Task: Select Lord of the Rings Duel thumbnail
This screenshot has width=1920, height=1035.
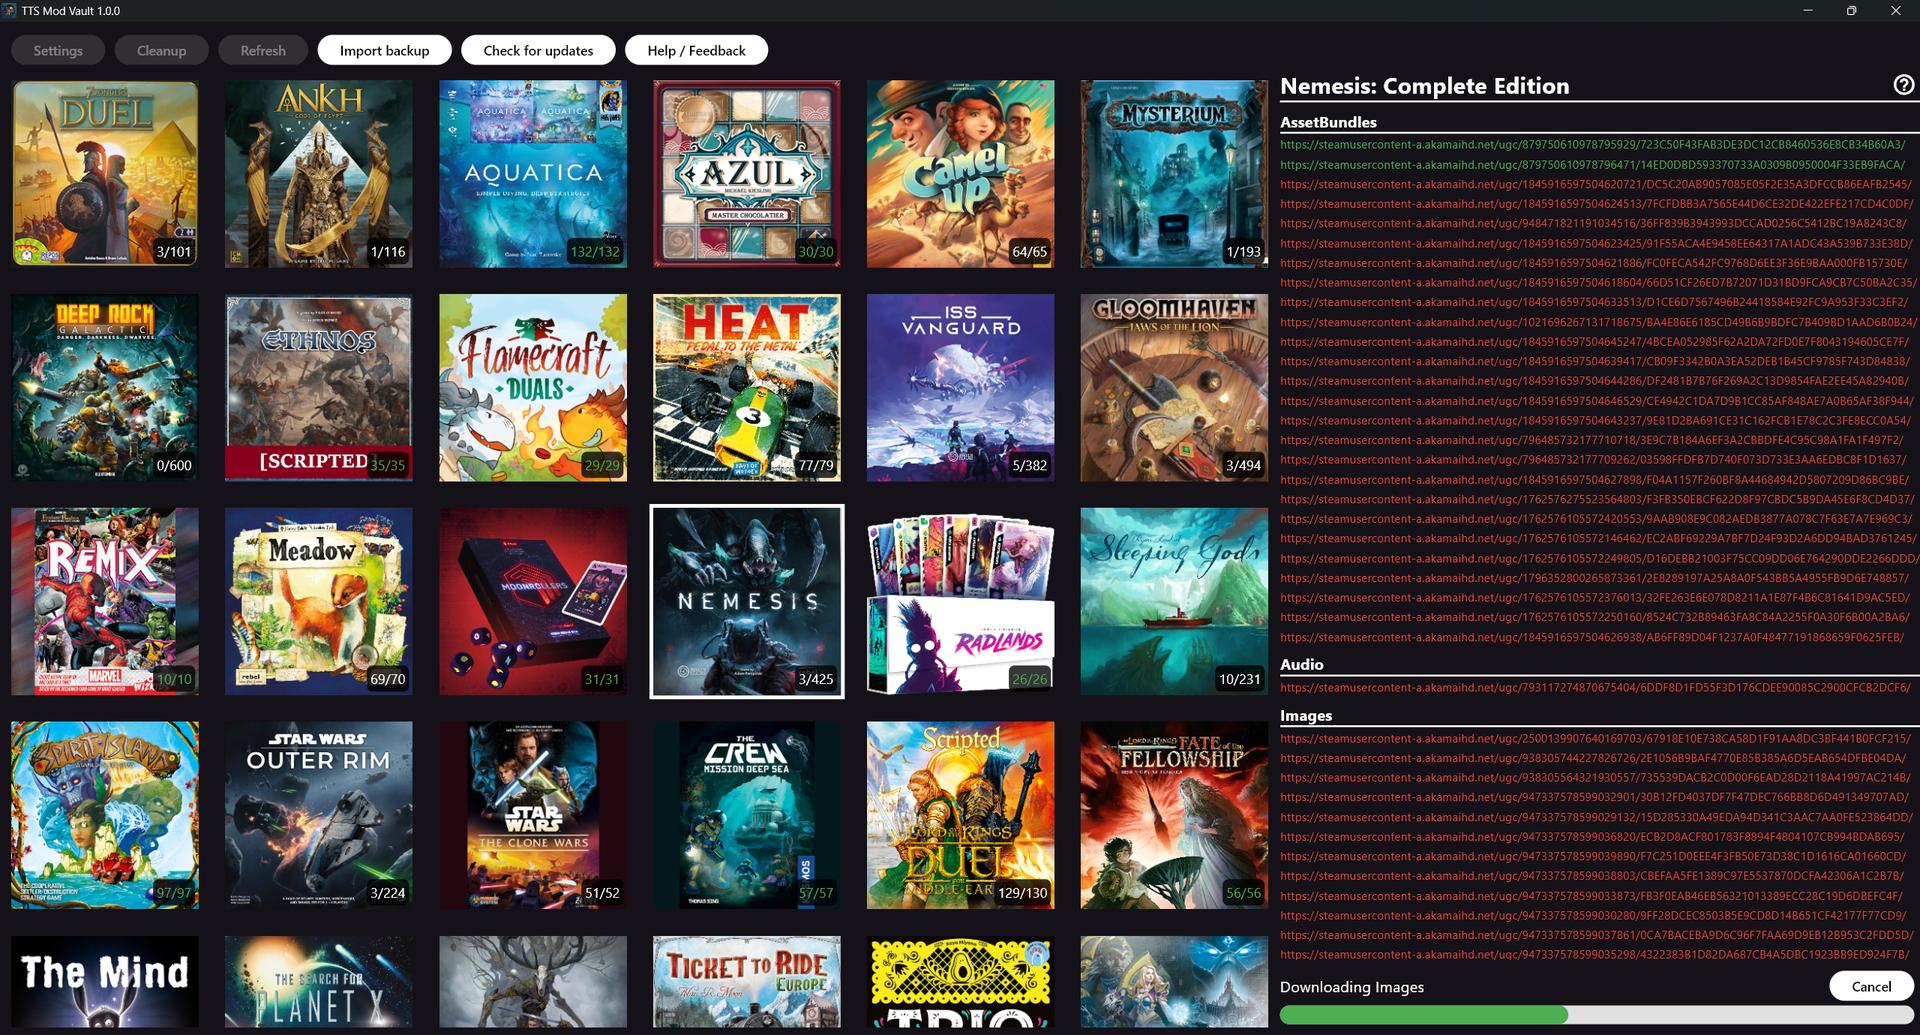Action: [960, 816]
